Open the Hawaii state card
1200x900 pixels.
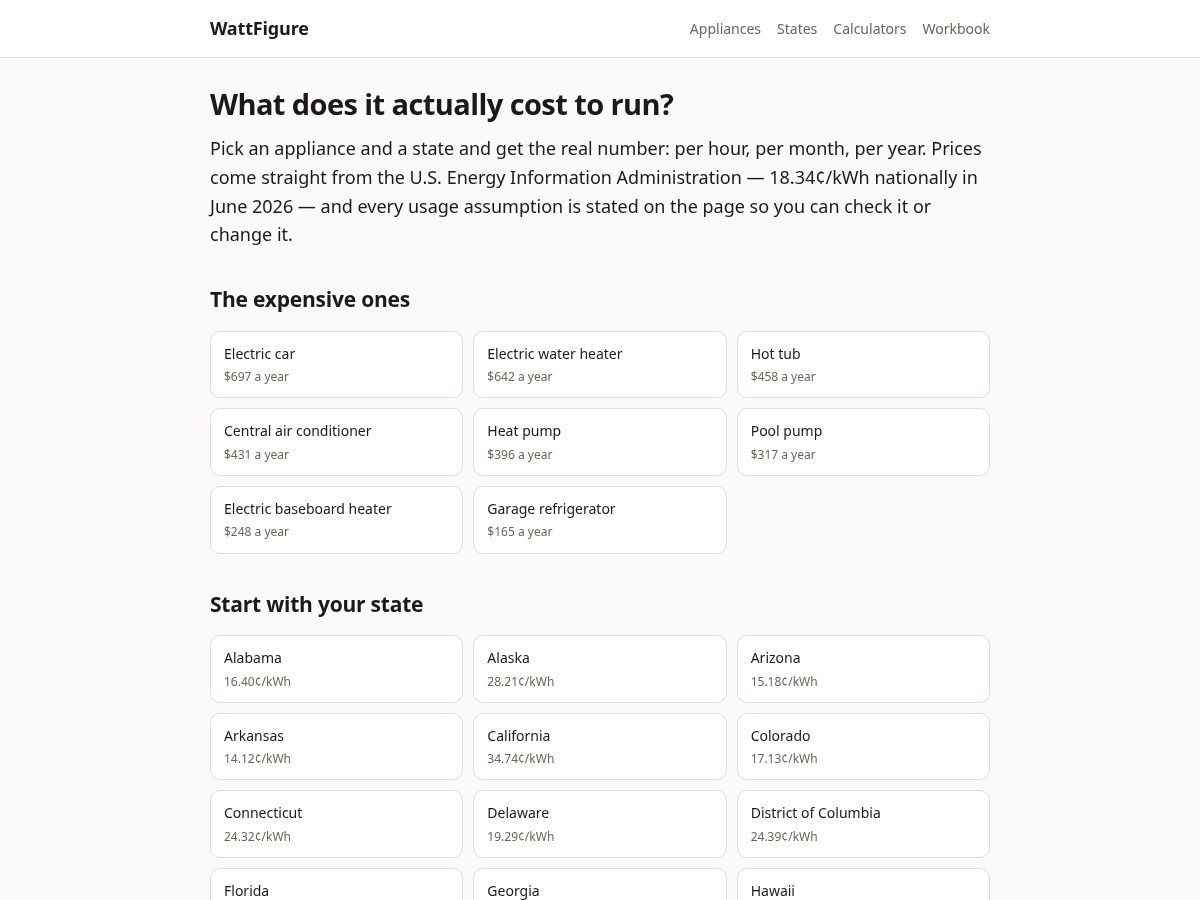pos(863,884)
